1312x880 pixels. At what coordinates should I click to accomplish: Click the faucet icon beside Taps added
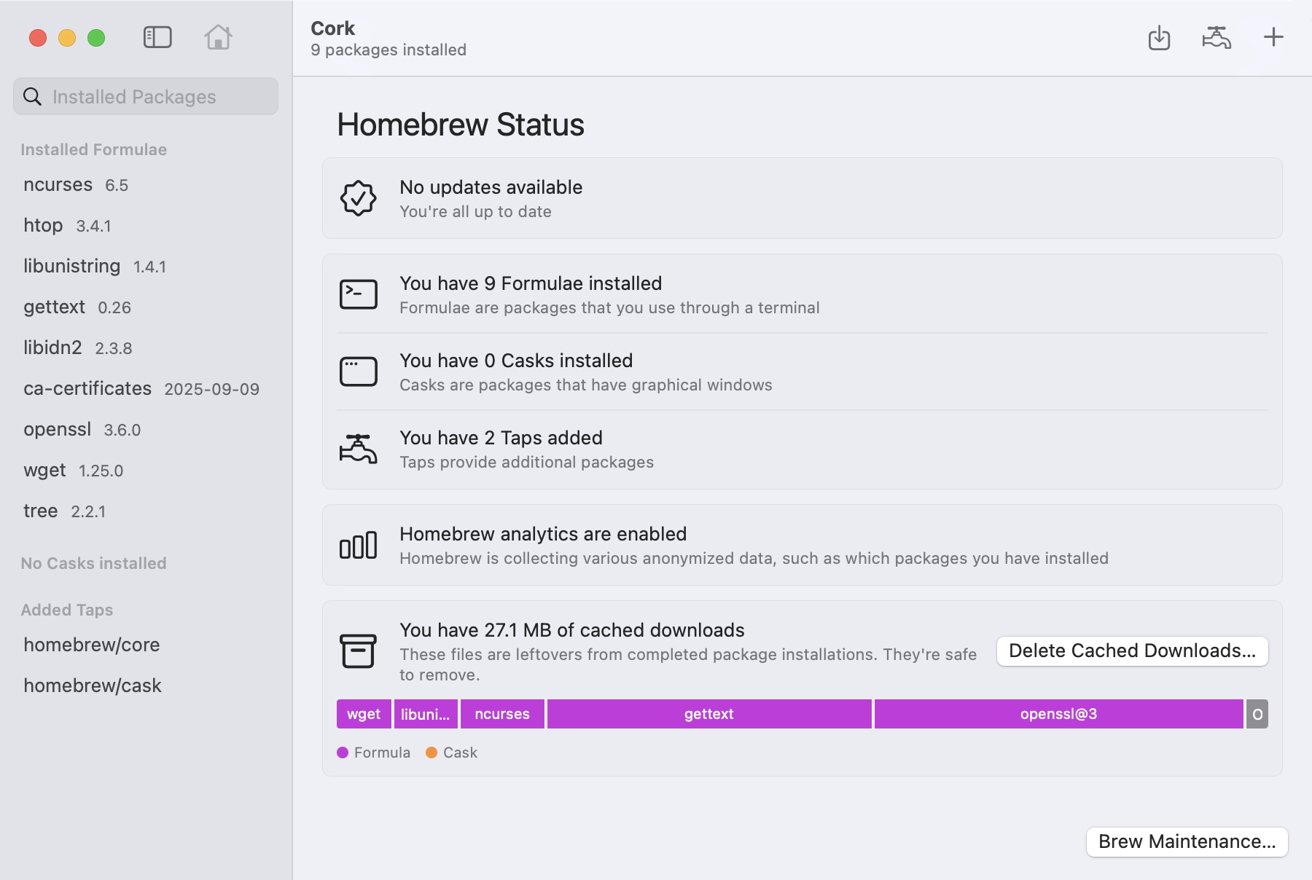tap(358, 448)
